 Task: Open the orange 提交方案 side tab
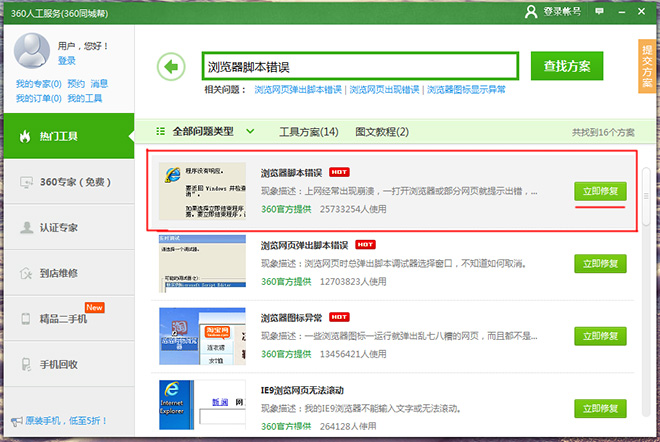pyautogui.click(x=647, y=66)
